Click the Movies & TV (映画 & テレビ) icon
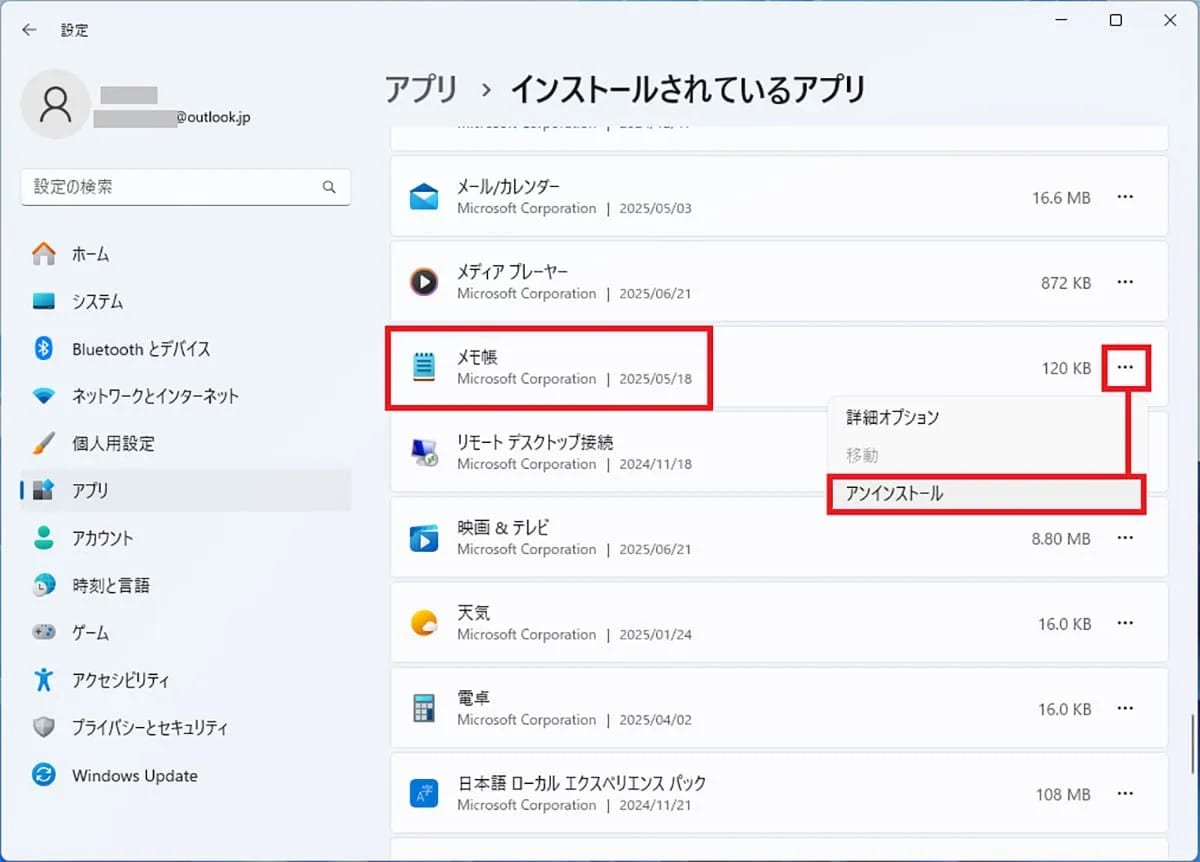 [x=424, y=537]
